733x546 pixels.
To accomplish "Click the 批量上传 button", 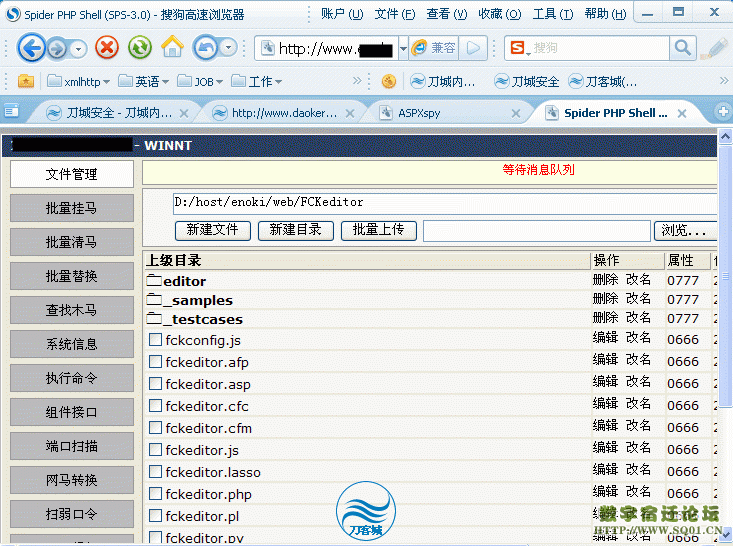I will [x=379, y=230].
